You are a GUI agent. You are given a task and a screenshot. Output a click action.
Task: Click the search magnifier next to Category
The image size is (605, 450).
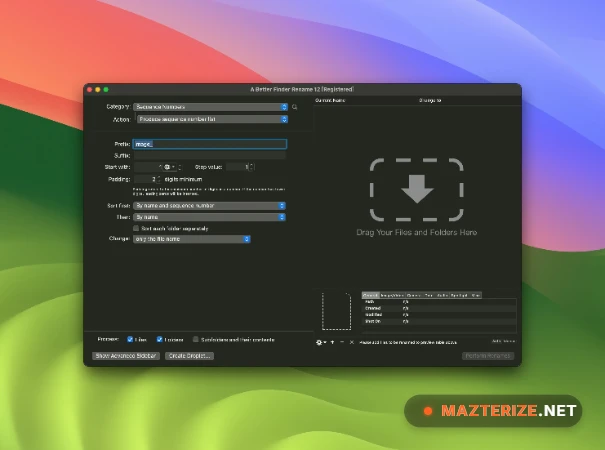pyautogui.click(x=295, y=107)
